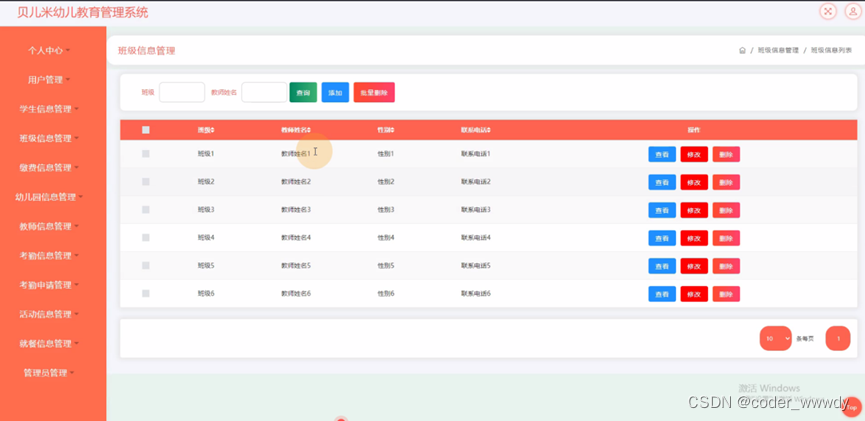Open user profile icon in header
This screenshot has height=421, width=865.
click(x=853, y=11)
